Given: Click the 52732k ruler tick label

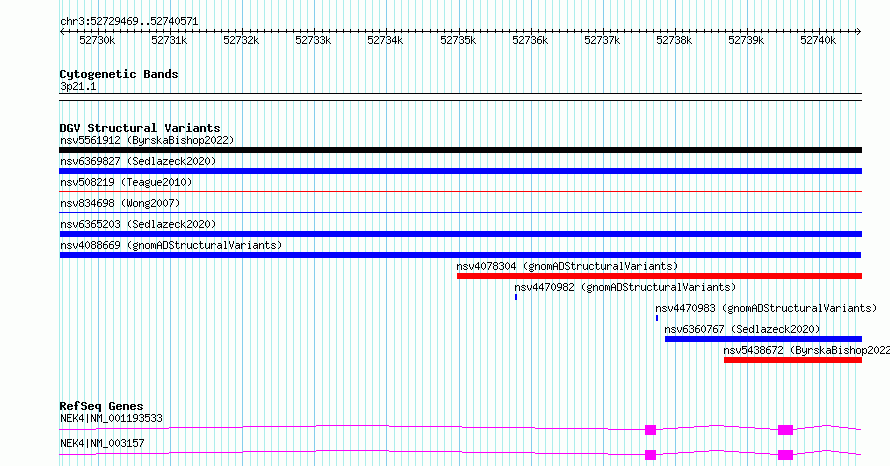Looking at the screenshot, I should click(241, 40).
